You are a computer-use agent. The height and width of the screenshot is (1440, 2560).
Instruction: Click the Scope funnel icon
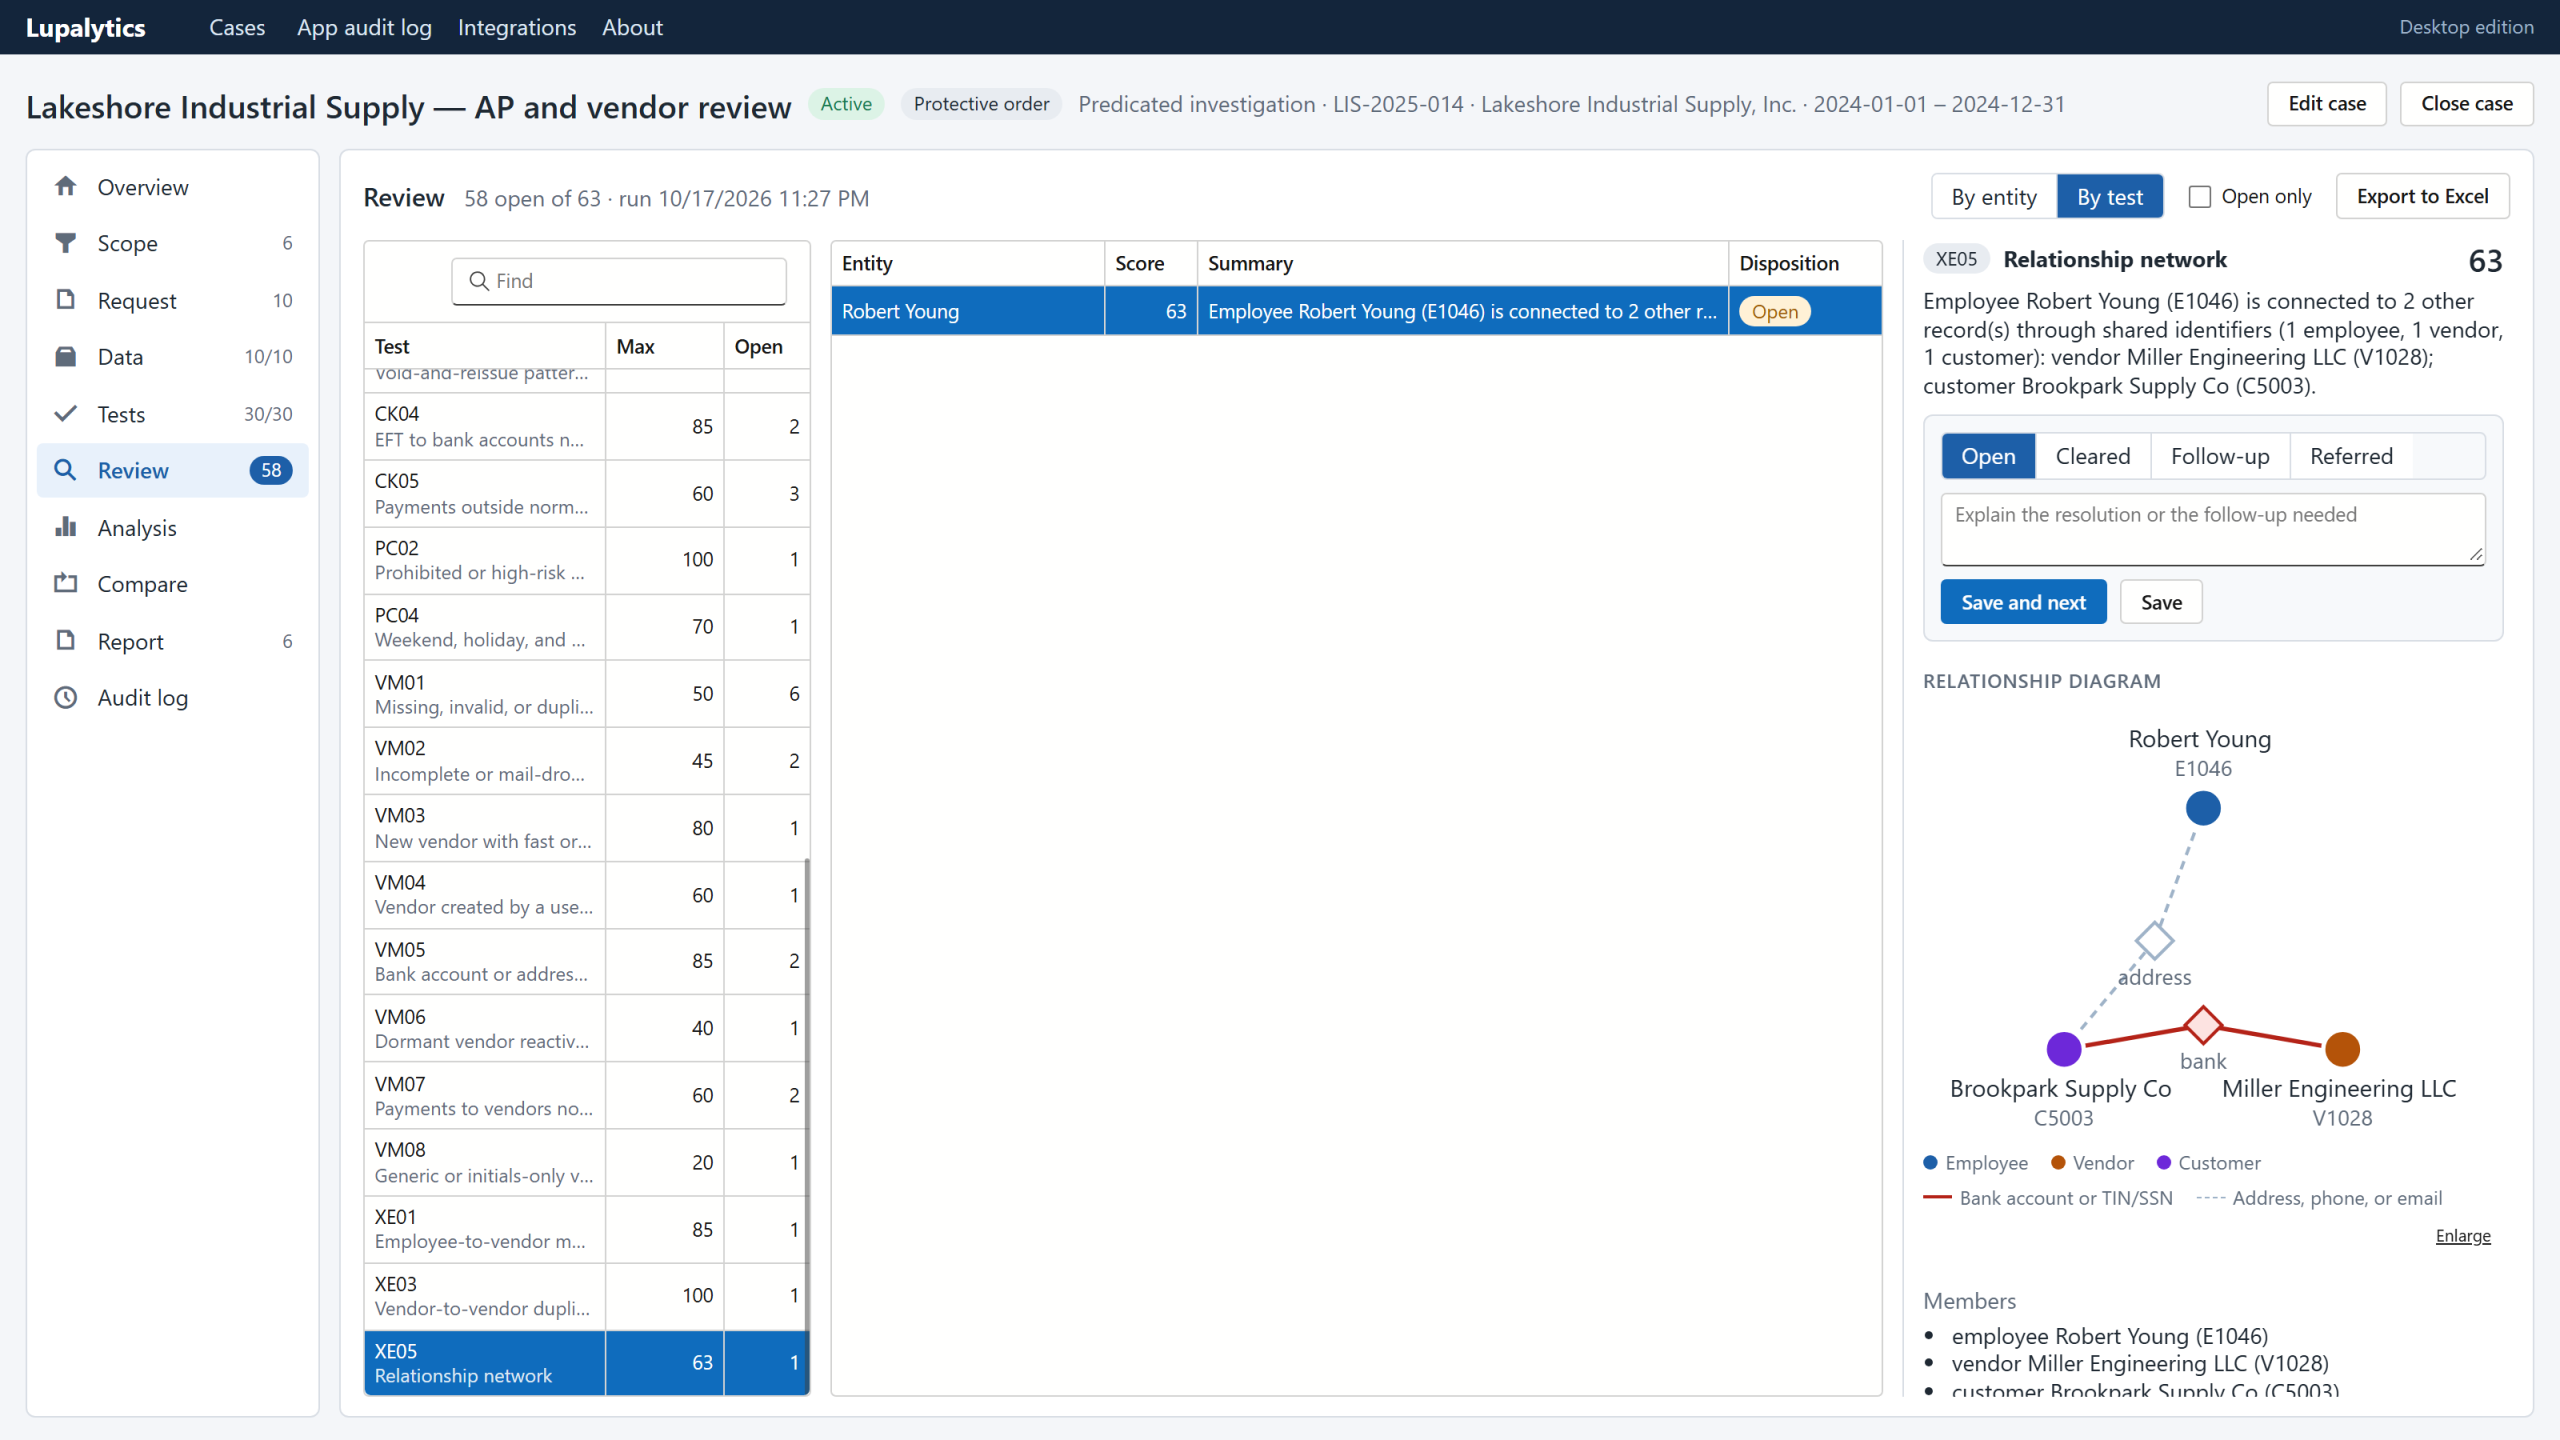point(66,243)
